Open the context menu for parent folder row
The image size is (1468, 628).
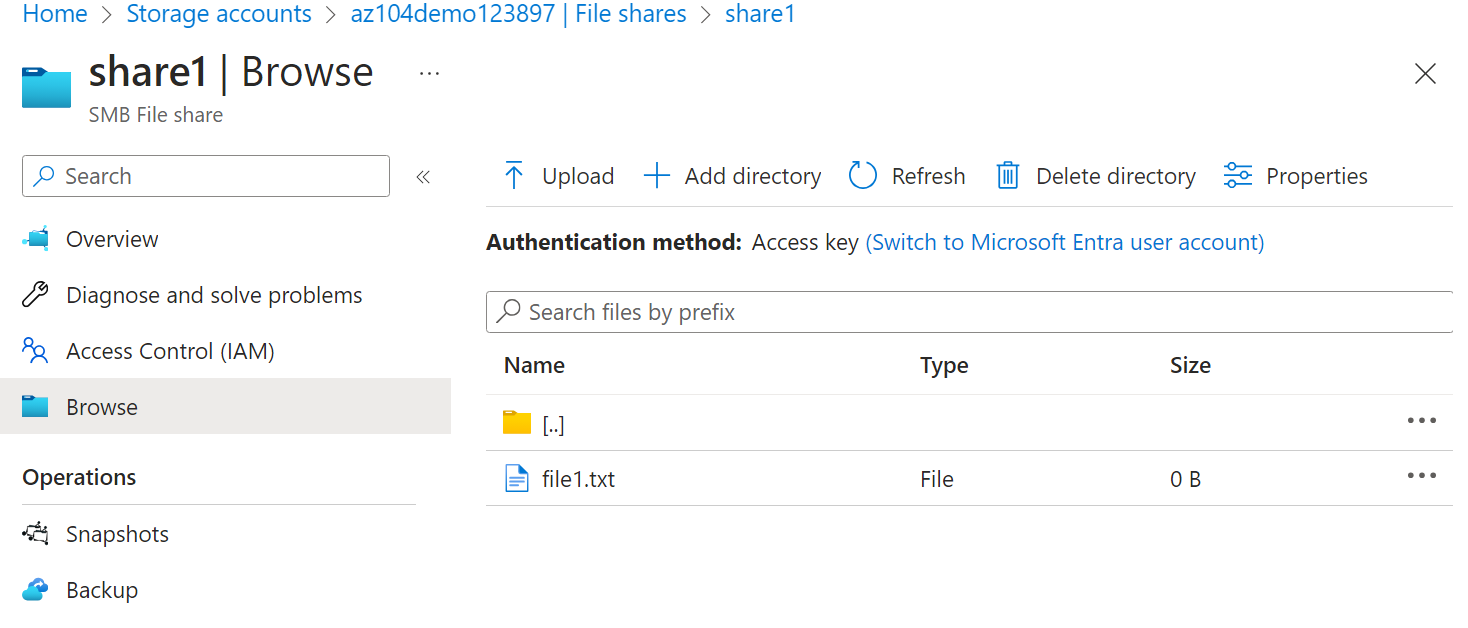point(1421,421)
